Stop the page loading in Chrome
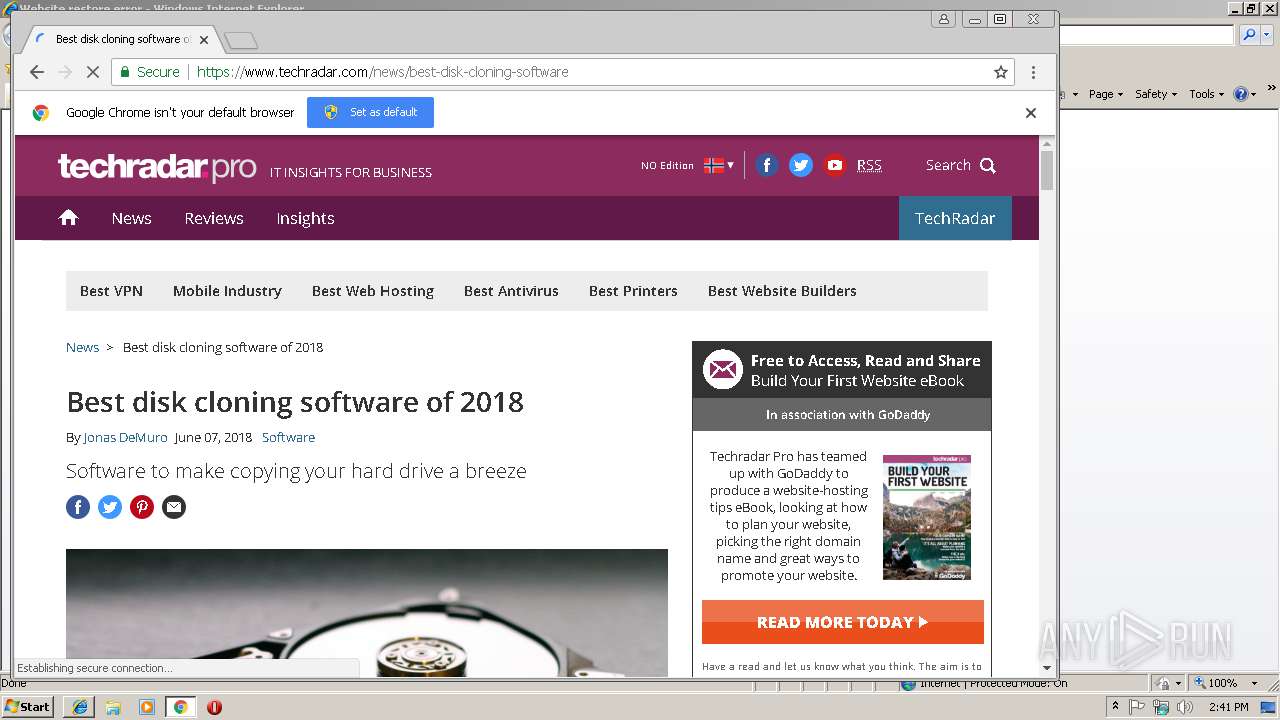This screenshot has width=1280, height=720. (x=93, y=72)
